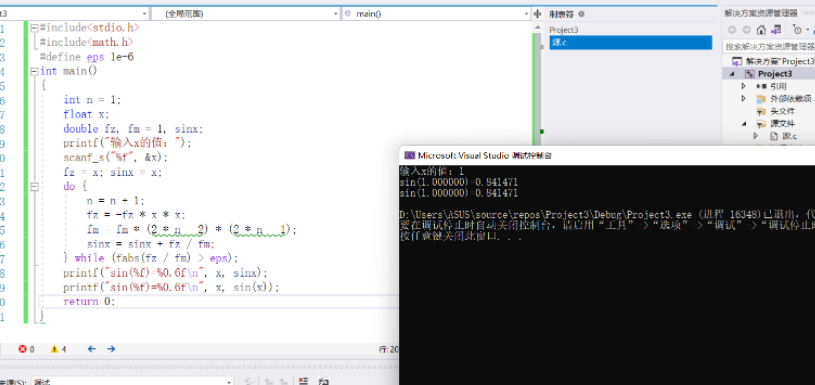Click the Solution Explorer search box
Image resolution: width=815 pixels, height=385 pixels.
(769, 46)
